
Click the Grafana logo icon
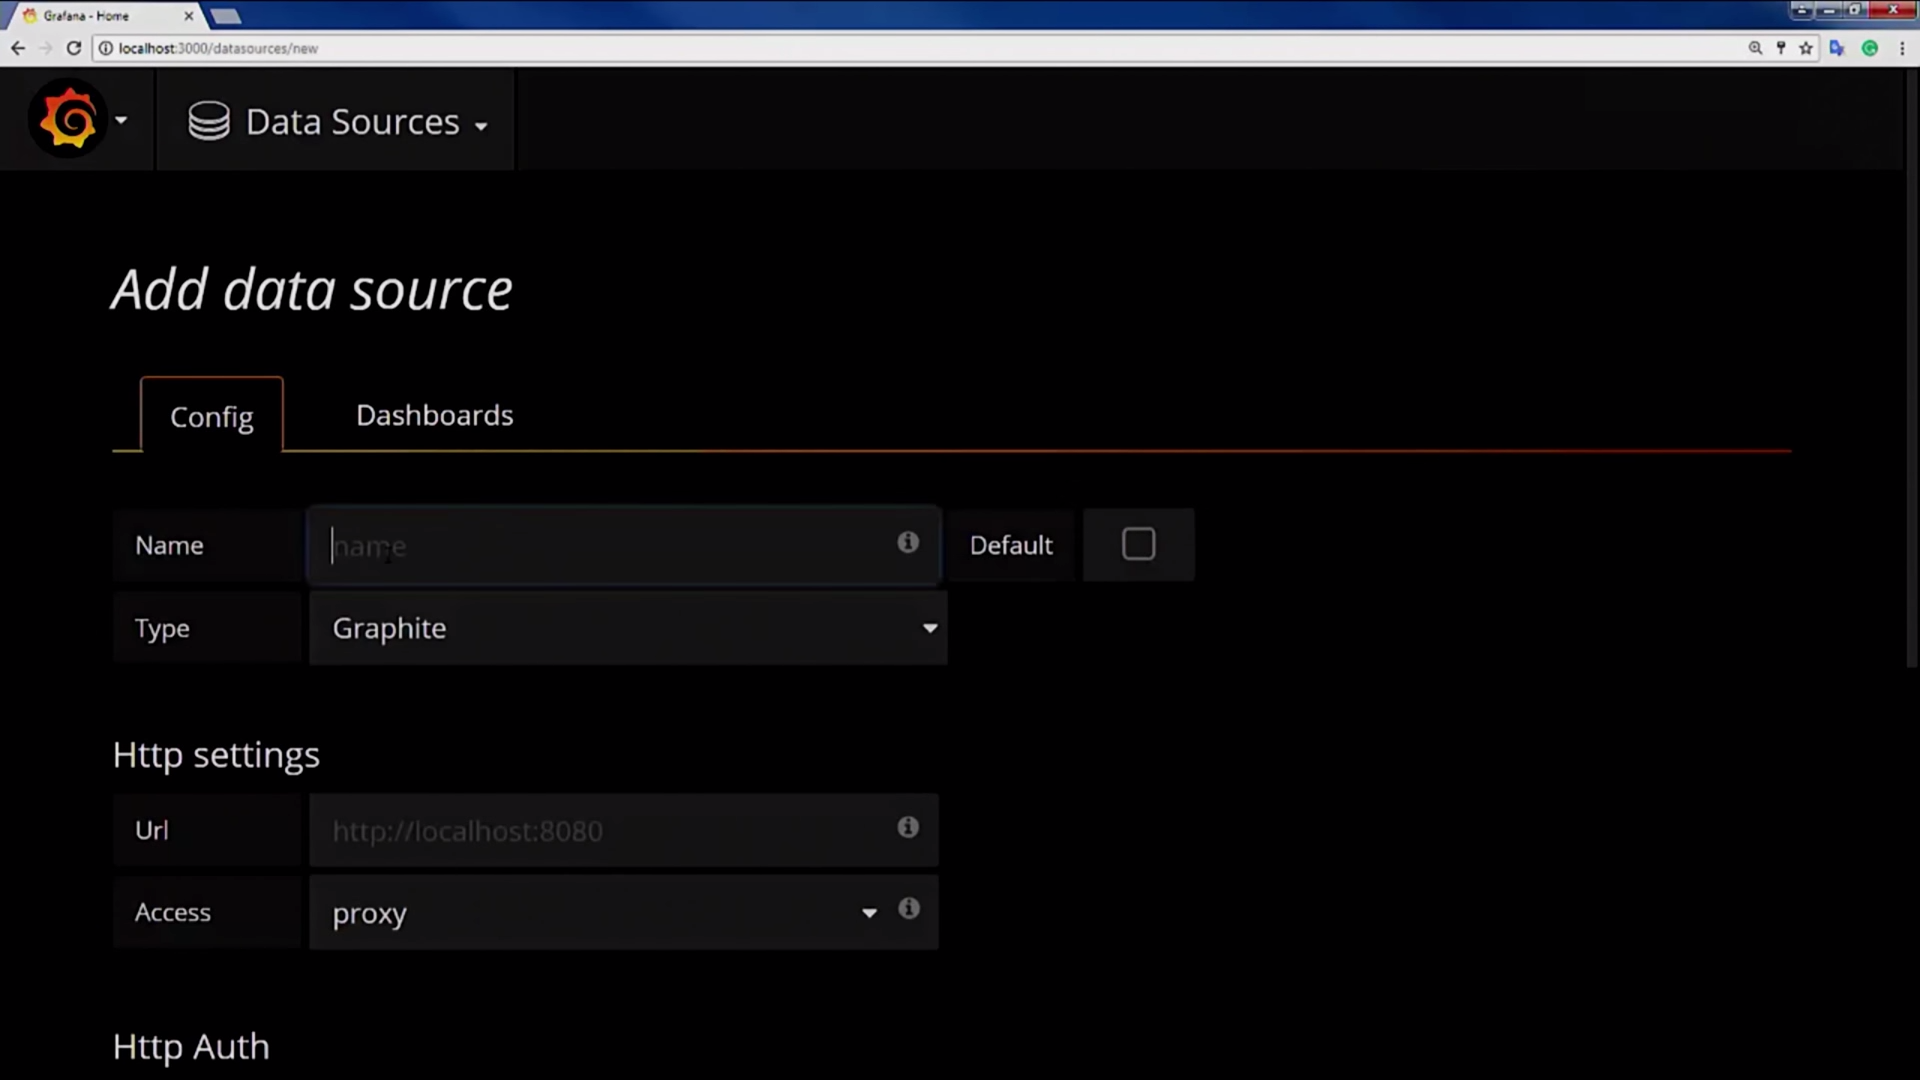coord(68,120)
